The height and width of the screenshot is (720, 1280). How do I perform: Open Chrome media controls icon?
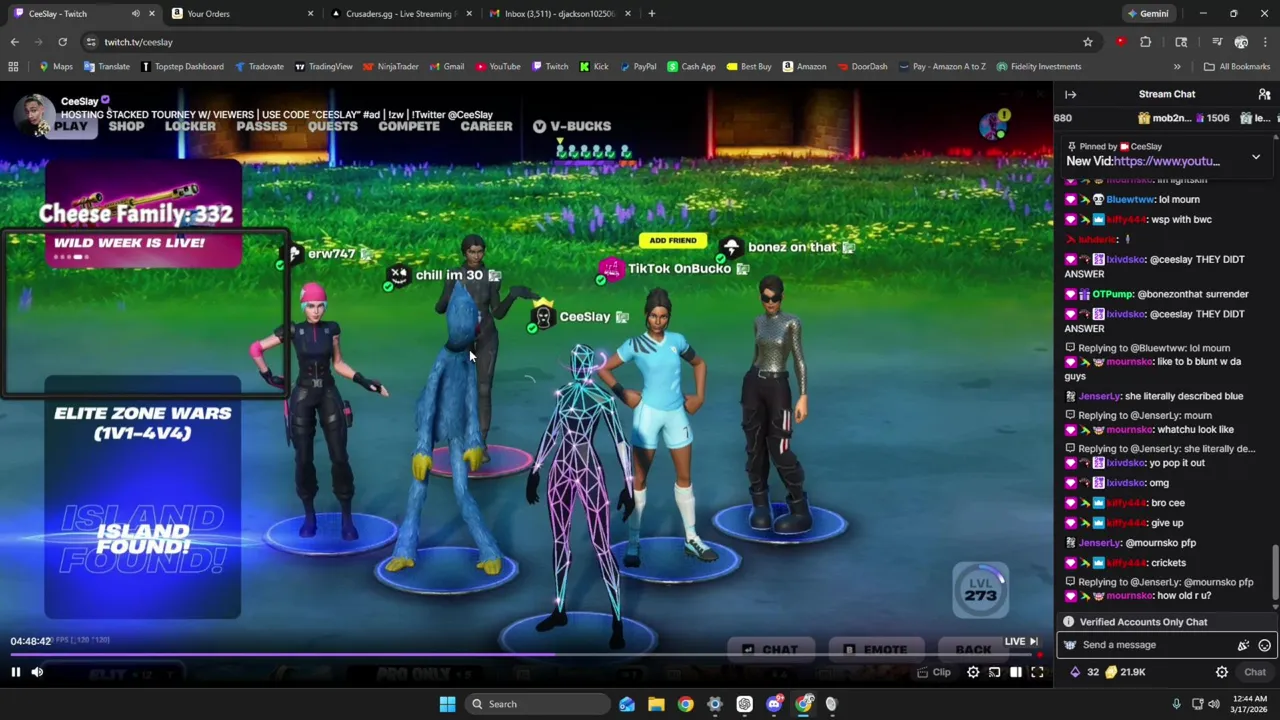coord(1217,42)
